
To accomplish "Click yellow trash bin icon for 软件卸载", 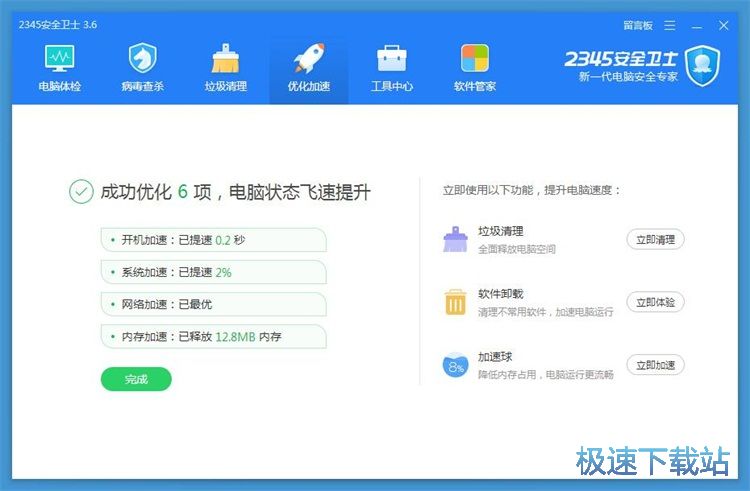I will point(455,302).
